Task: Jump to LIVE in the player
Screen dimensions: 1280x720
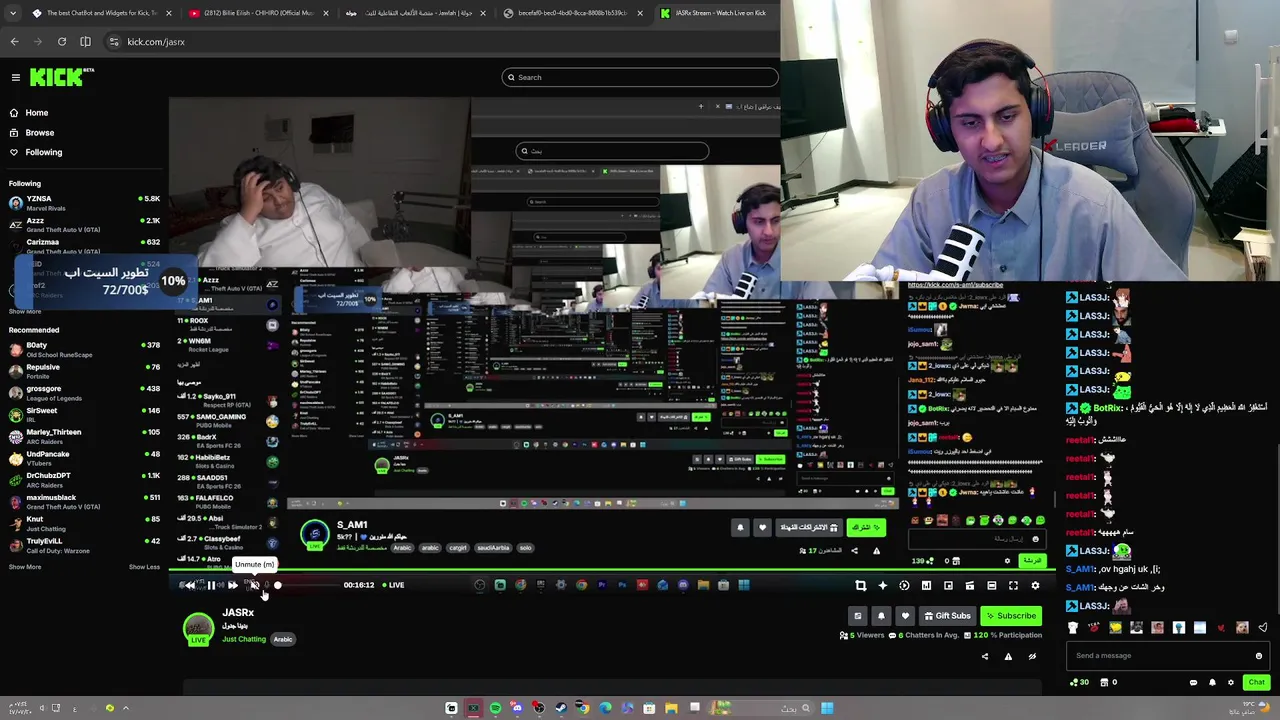Action: click(392, 585)
